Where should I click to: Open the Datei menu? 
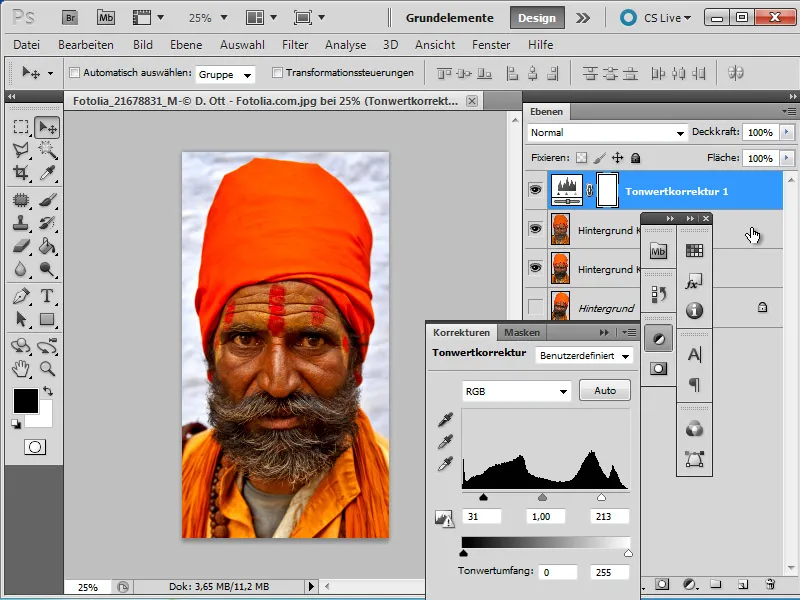[x=27, y=45]
